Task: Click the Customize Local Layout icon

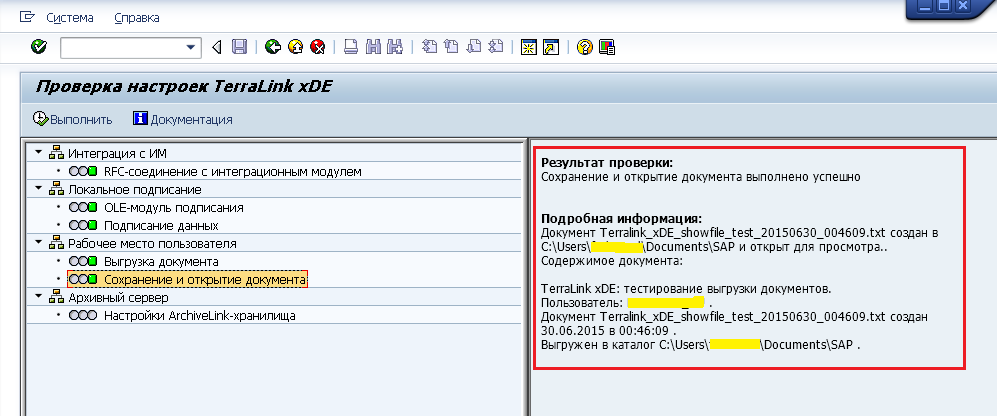Action: click(x=607, y=47)
